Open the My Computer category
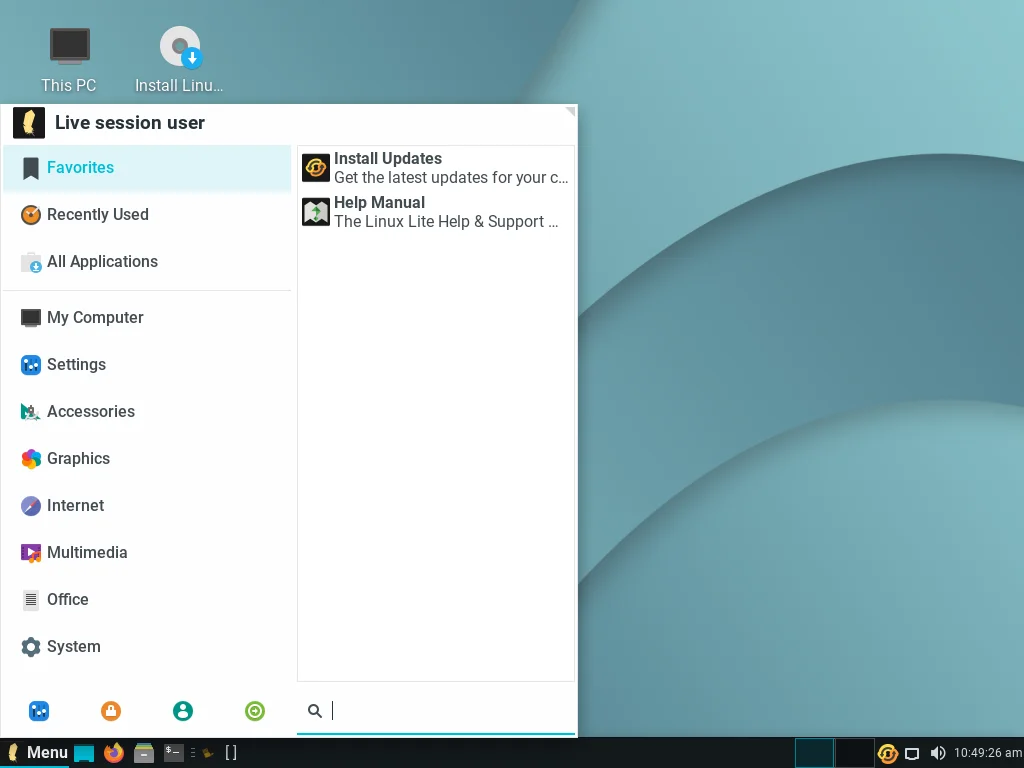The height and width of the screenshot is (768, 1024). tap(147, 317)
